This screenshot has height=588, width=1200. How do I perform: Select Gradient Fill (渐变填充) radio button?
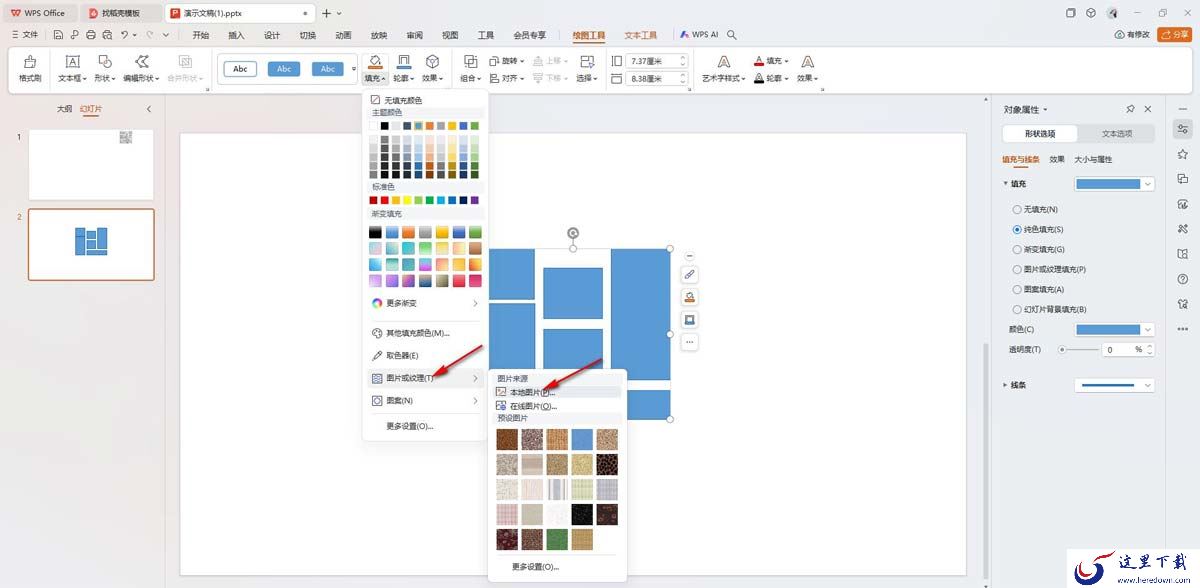[x=1018, y=249]
